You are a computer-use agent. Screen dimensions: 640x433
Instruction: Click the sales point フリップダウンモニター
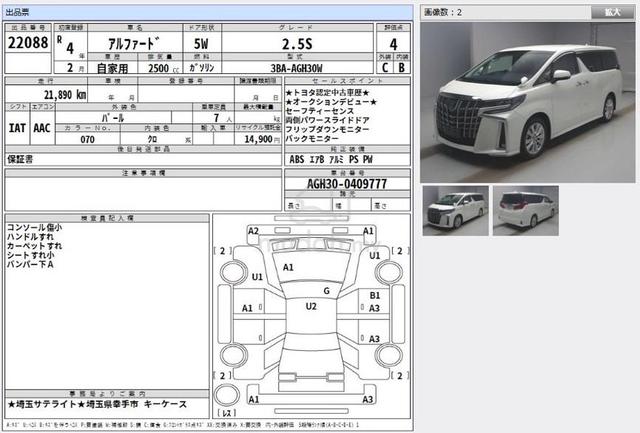click(x=327, y=129)
